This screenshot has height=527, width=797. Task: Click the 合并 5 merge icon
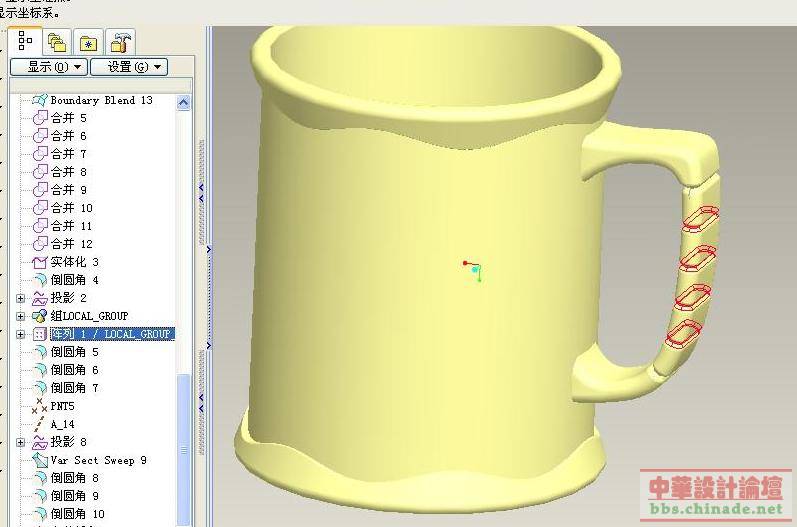point(40,118)
